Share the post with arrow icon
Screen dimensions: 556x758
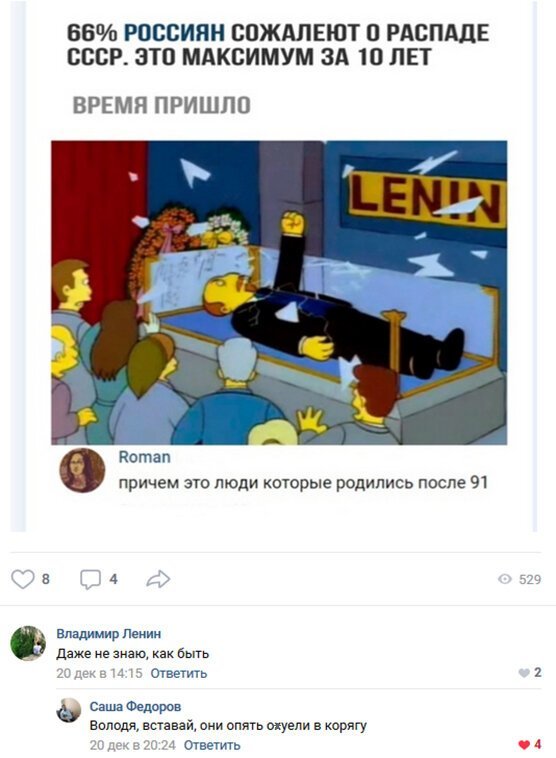coord(158,579)
